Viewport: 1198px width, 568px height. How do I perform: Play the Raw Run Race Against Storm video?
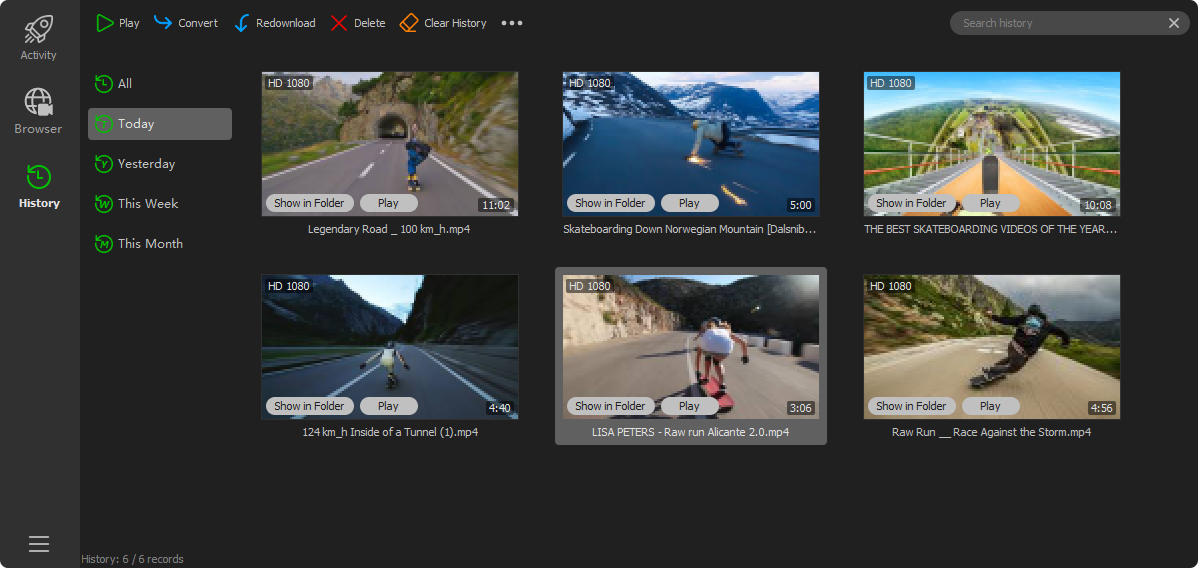[x=990, y=406]
